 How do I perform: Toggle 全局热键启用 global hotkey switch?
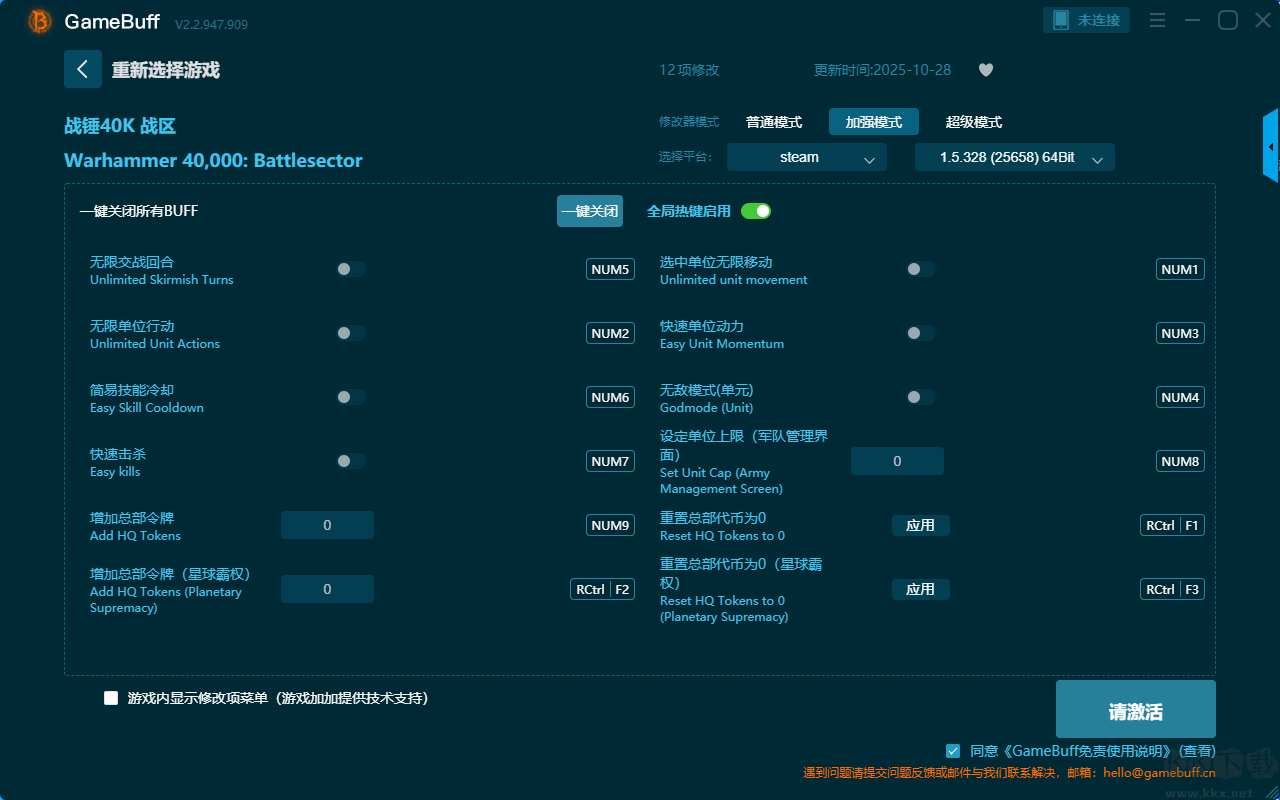tap(756, 211)
